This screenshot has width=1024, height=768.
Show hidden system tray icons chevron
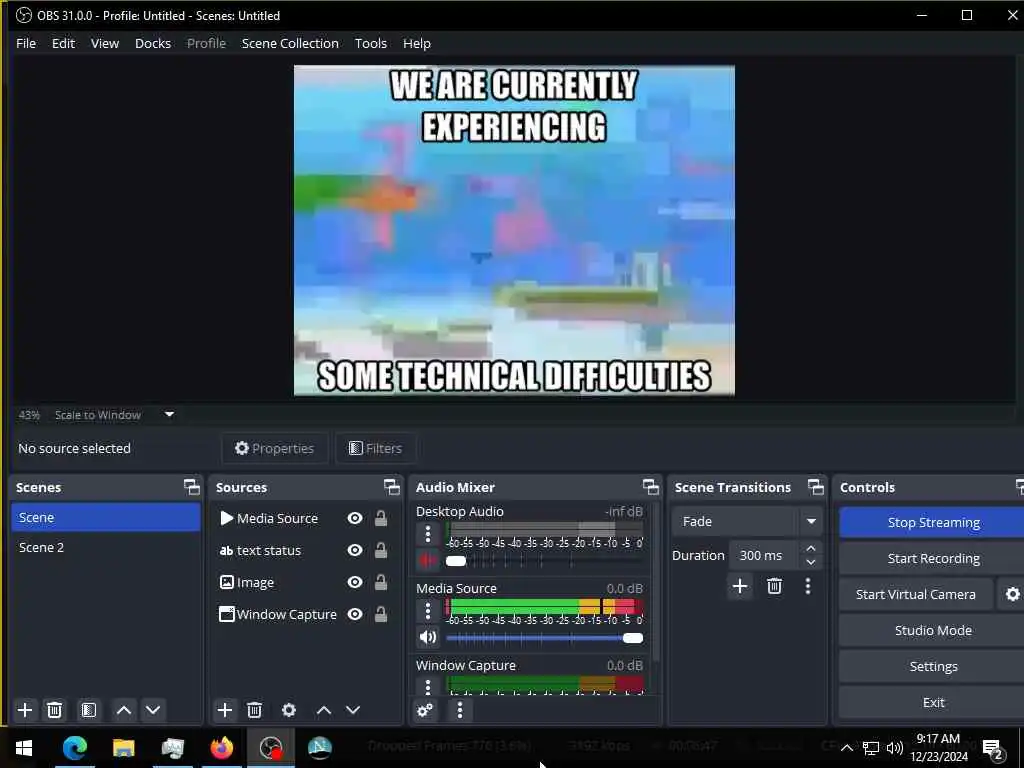846,748
